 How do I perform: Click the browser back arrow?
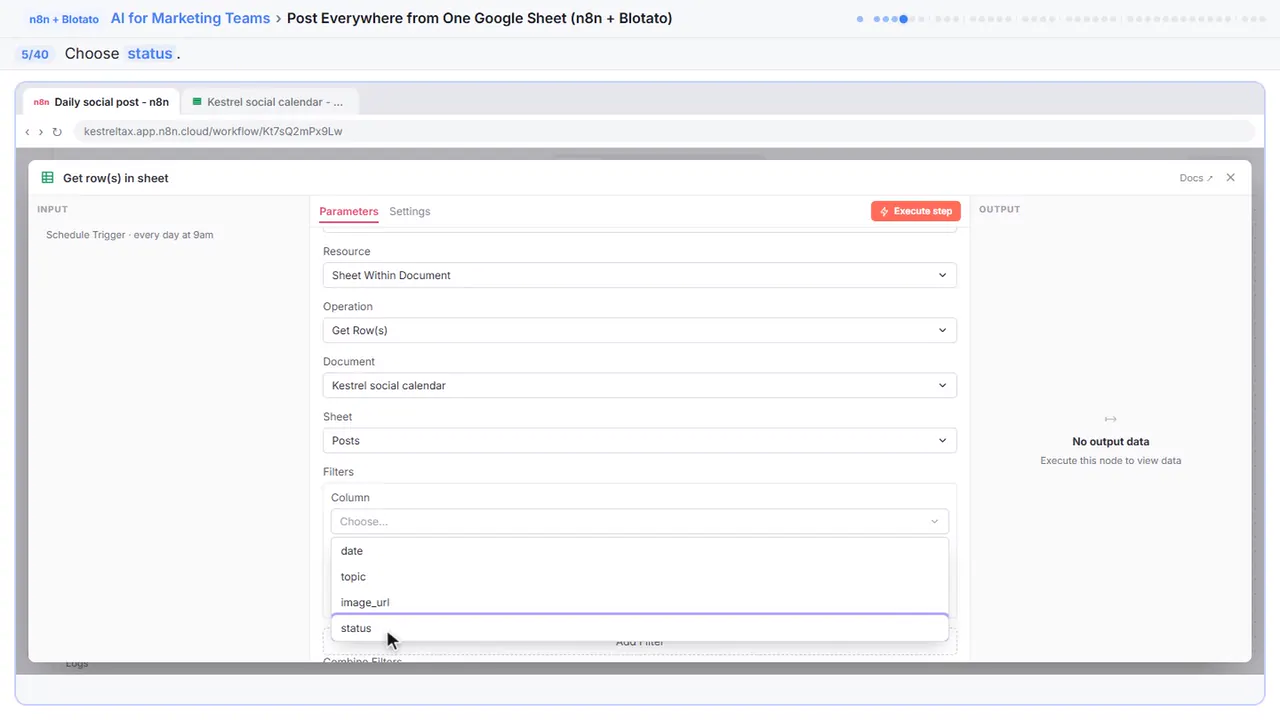[27, 131]
